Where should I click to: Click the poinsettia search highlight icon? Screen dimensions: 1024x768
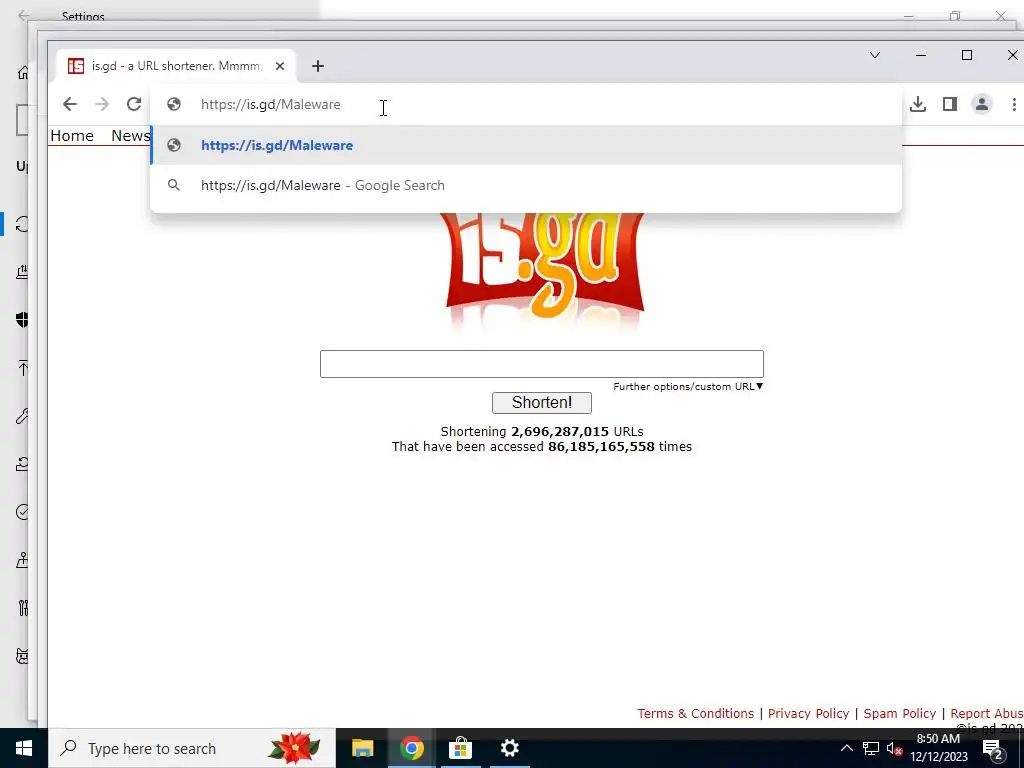tap(294, 748)
